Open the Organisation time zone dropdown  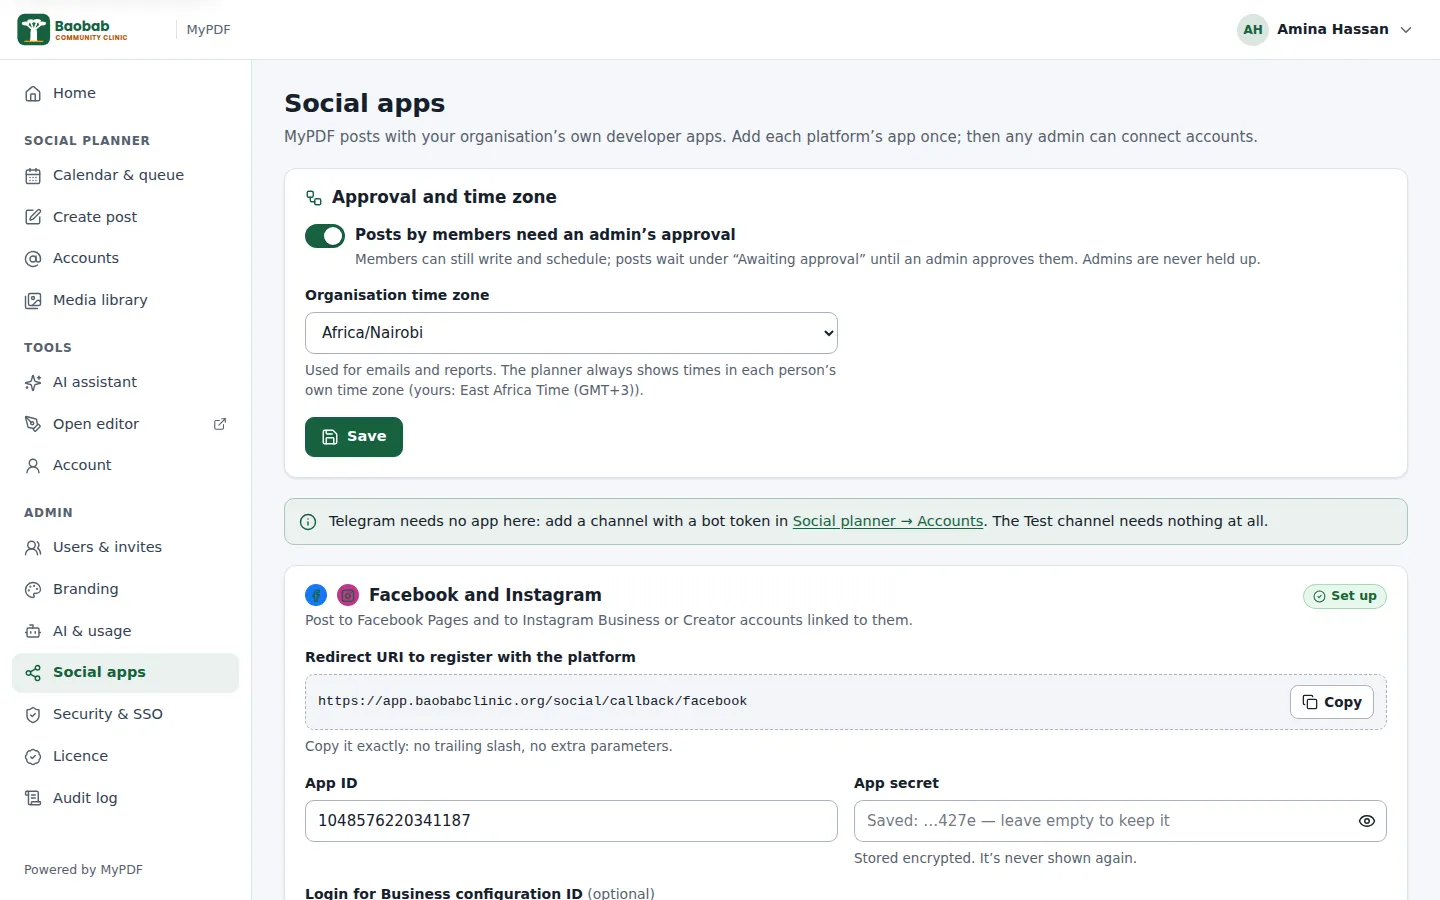click(x=571, y=333)
